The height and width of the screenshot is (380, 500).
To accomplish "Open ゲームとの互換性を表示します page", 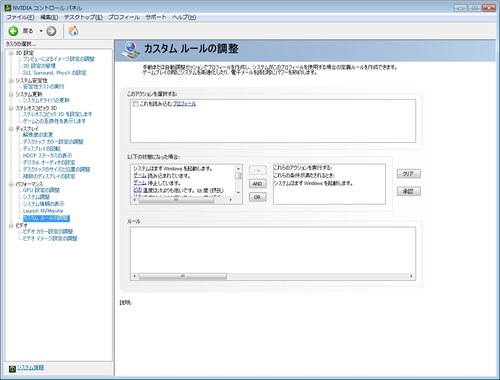I will (54, 121).
